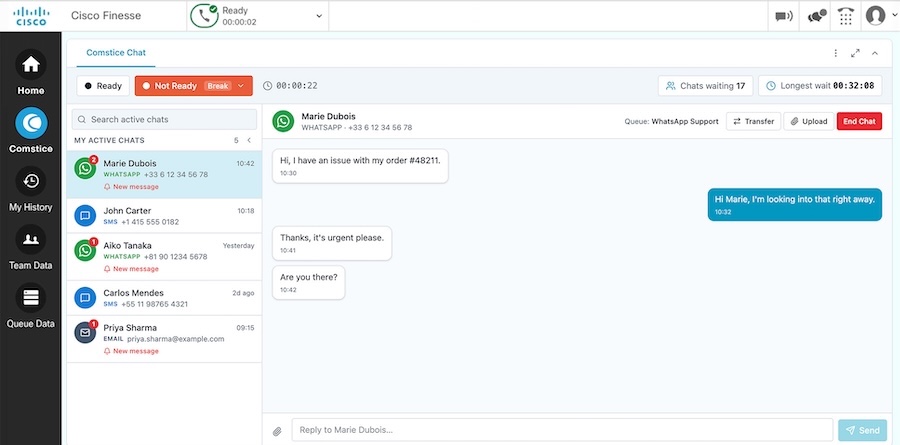Open Team Data in the sidebar
Viewport: 900px width, 445px height.
tap(30, 239)
